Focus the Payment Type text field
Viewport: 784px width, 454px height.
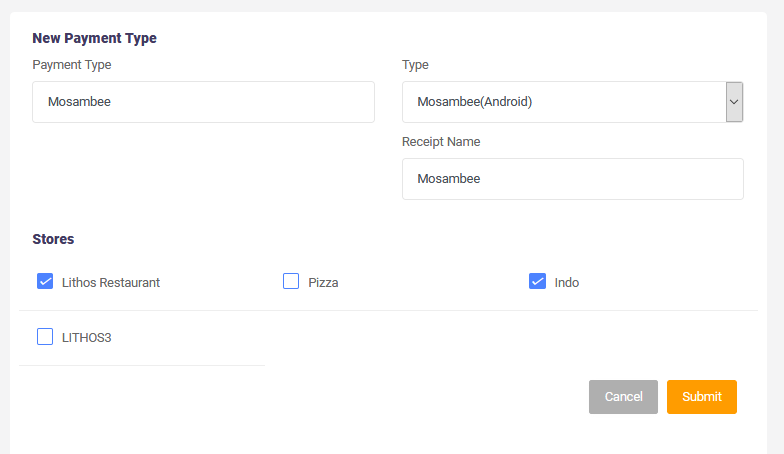coord(204,102)
